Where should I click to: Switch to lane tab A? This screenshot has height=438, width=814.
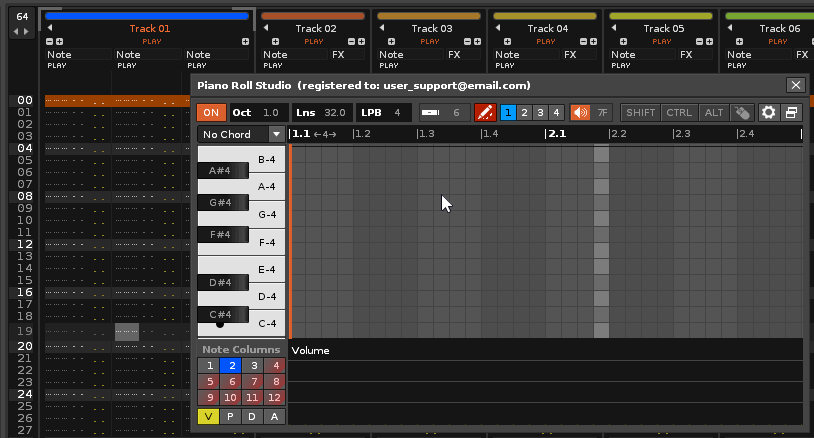274,417
